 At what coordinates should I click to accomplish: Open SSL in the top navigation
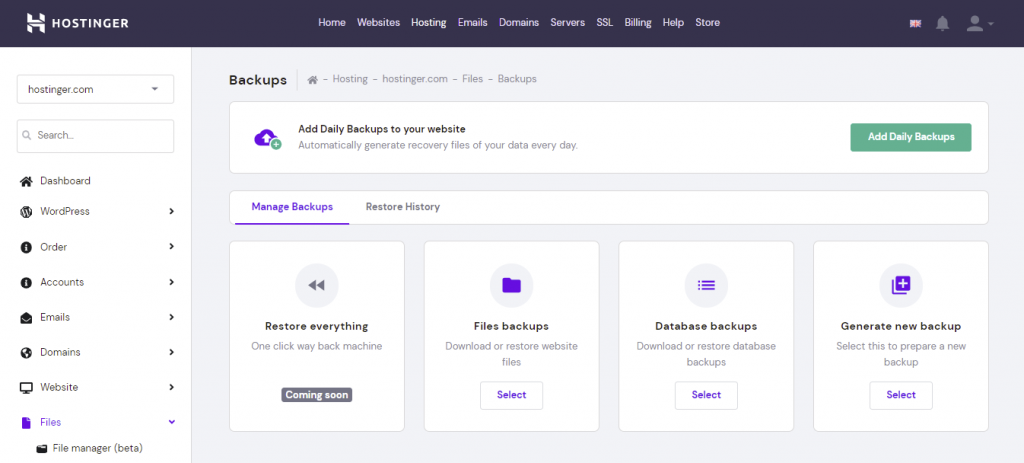click(605, 23)
